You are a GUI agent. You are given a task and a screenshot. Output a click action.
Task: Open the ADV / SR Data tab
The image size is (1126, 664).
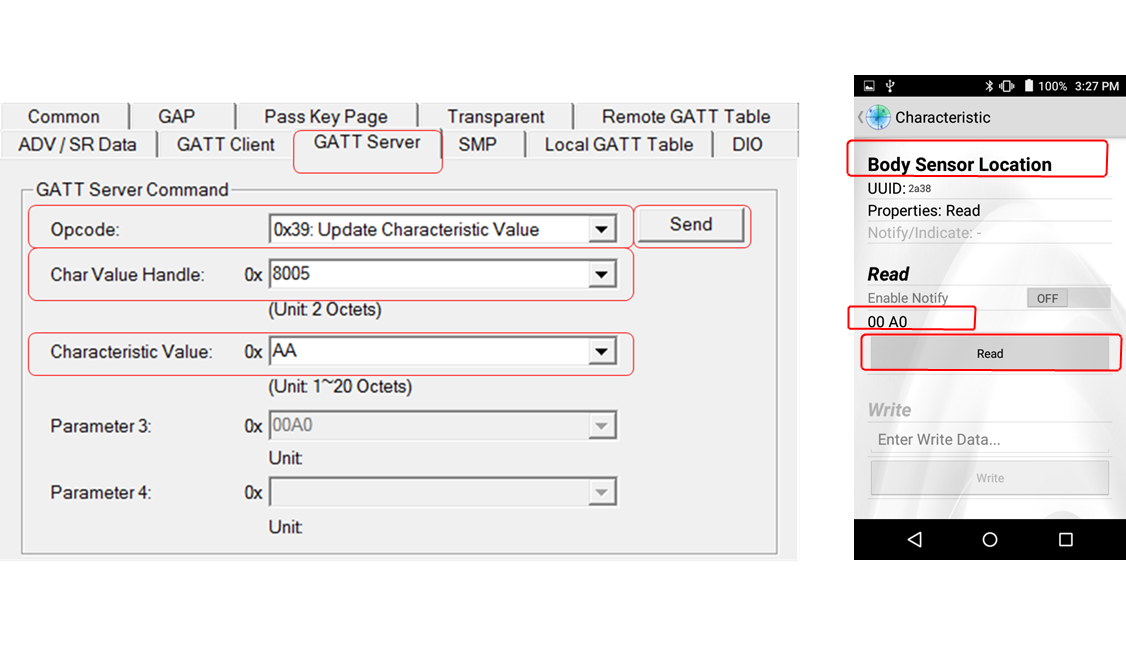pyautogui.click(x=77, y=144)
